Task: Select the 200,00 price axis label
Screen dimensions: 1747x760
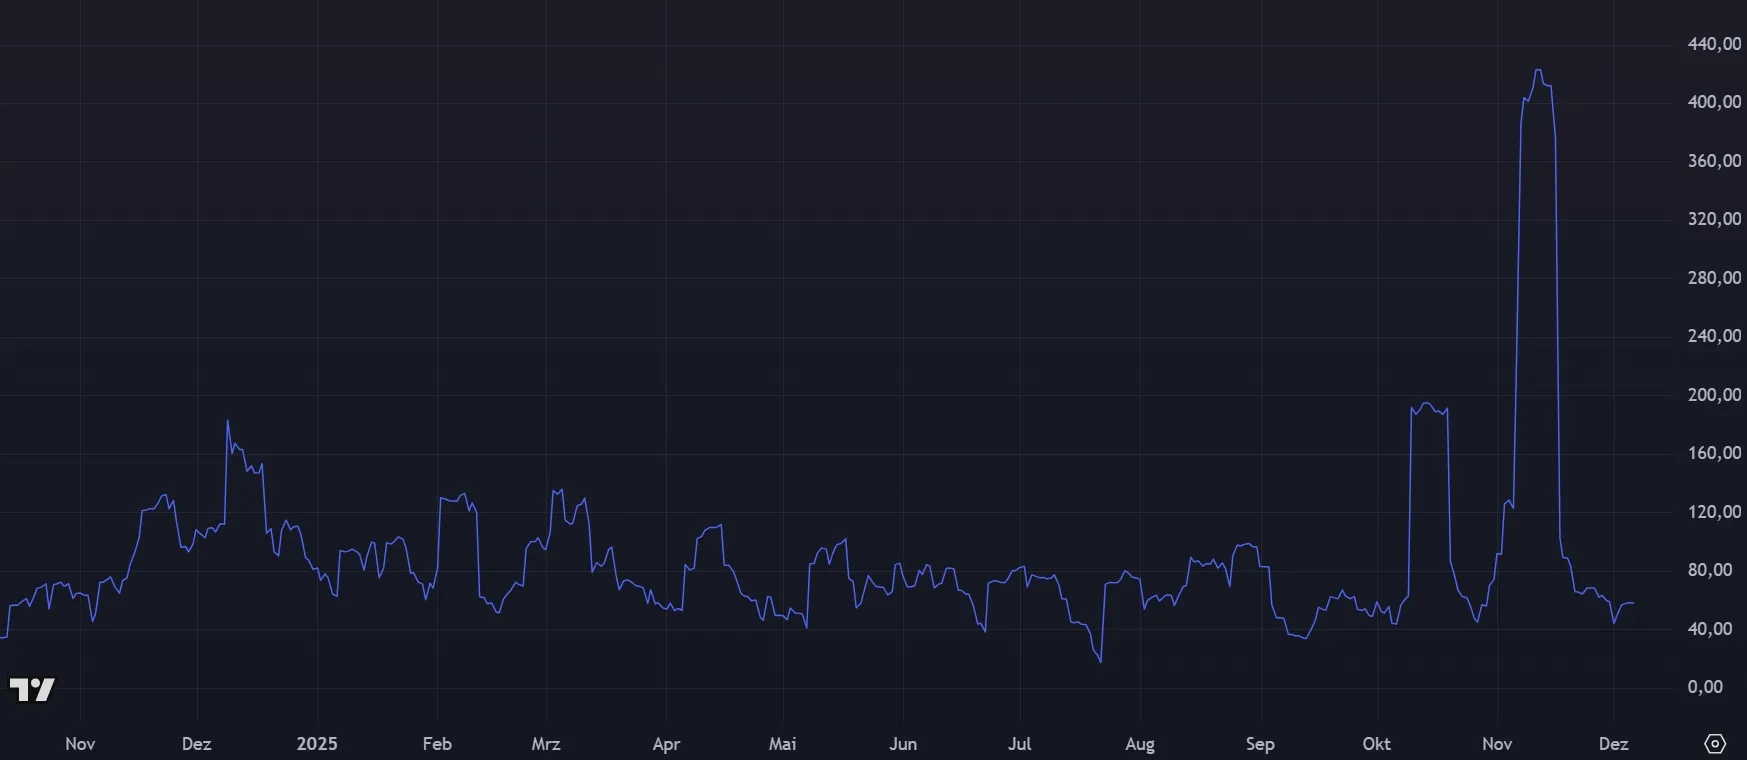Action: click(x=1714, y=395)
